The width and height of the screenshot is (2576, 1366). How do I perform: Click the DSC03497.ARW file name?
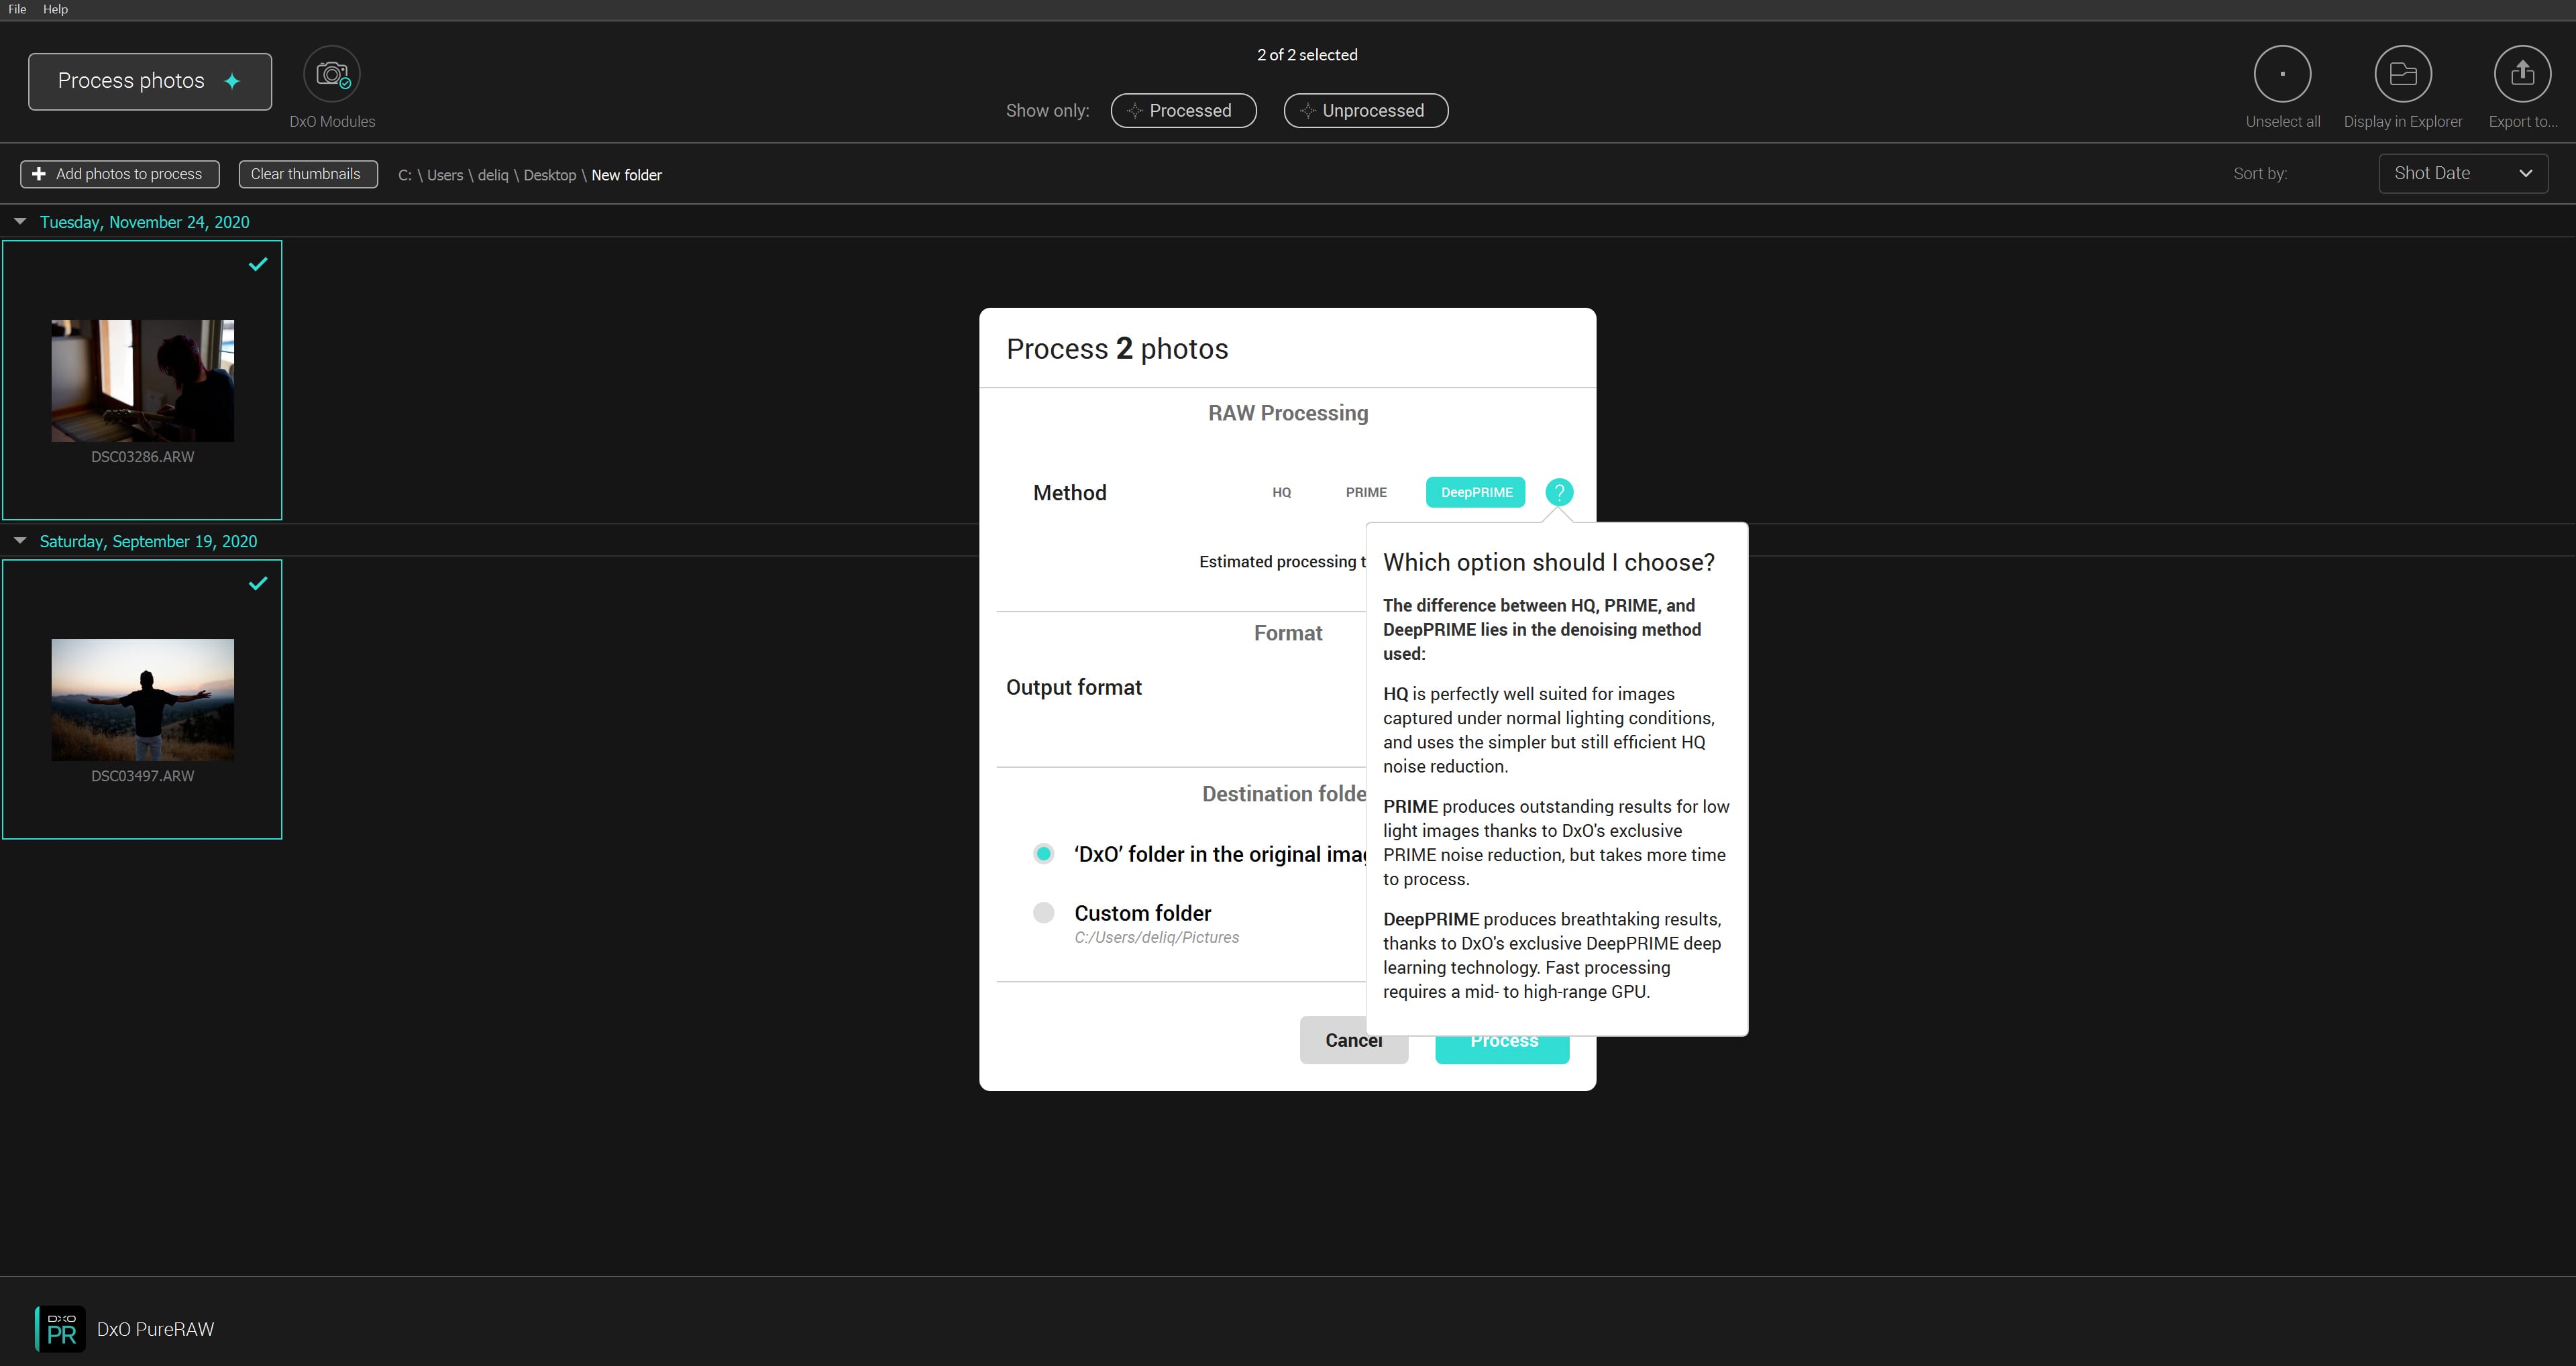coord(142,776)
